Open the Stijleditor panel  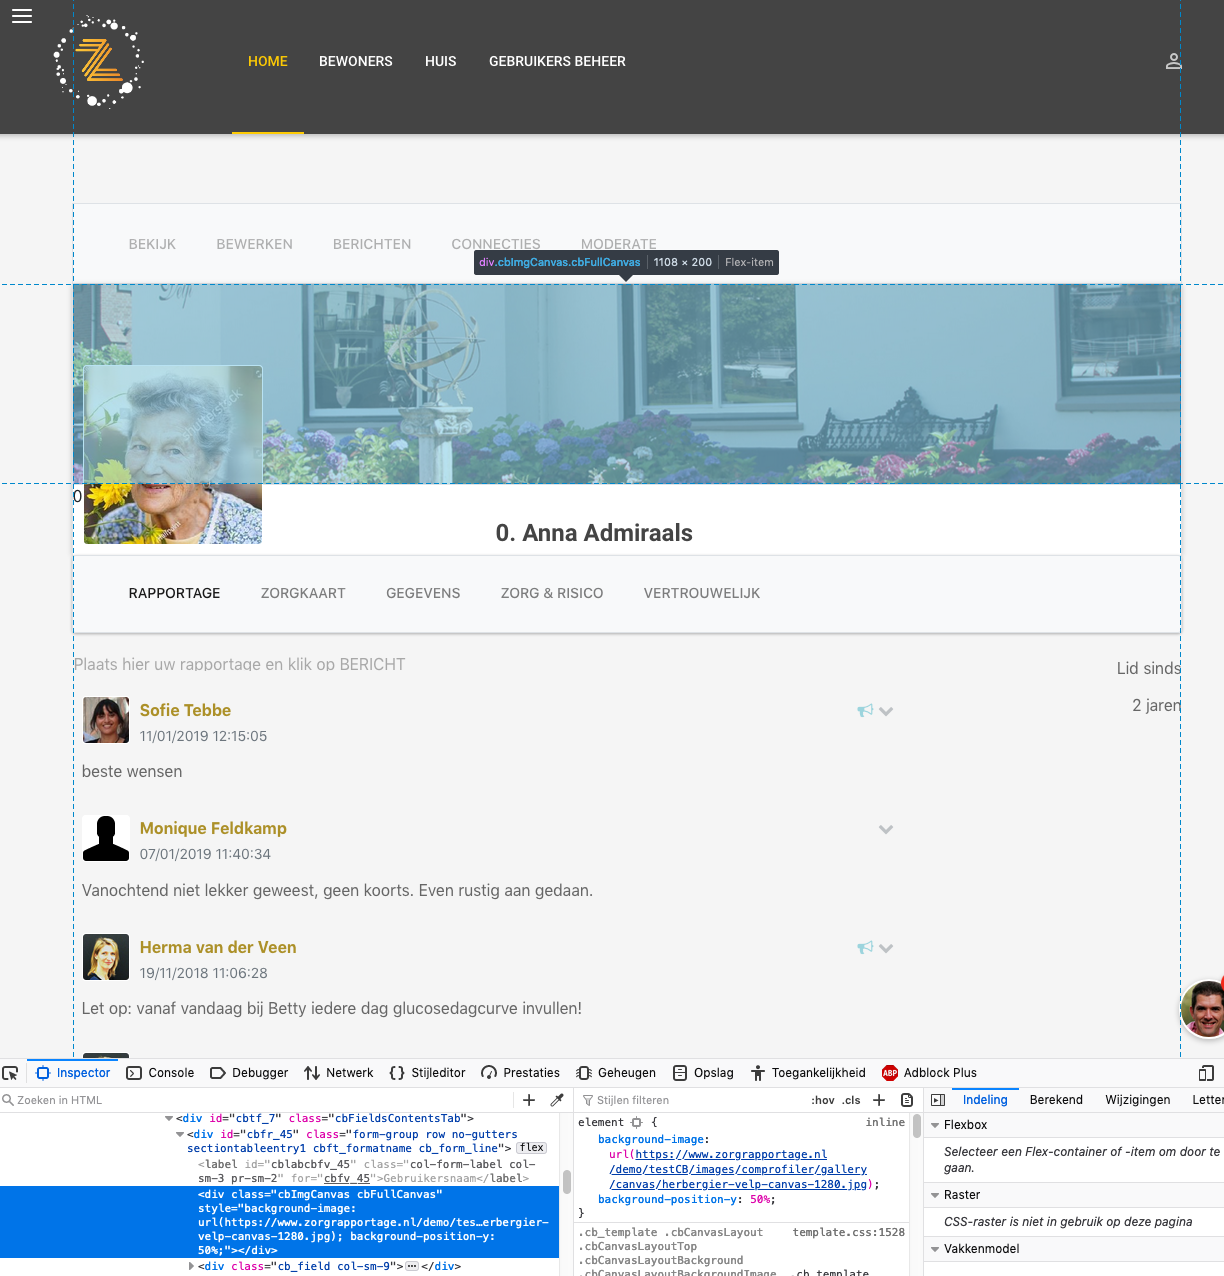click(x=427, y=1073)
